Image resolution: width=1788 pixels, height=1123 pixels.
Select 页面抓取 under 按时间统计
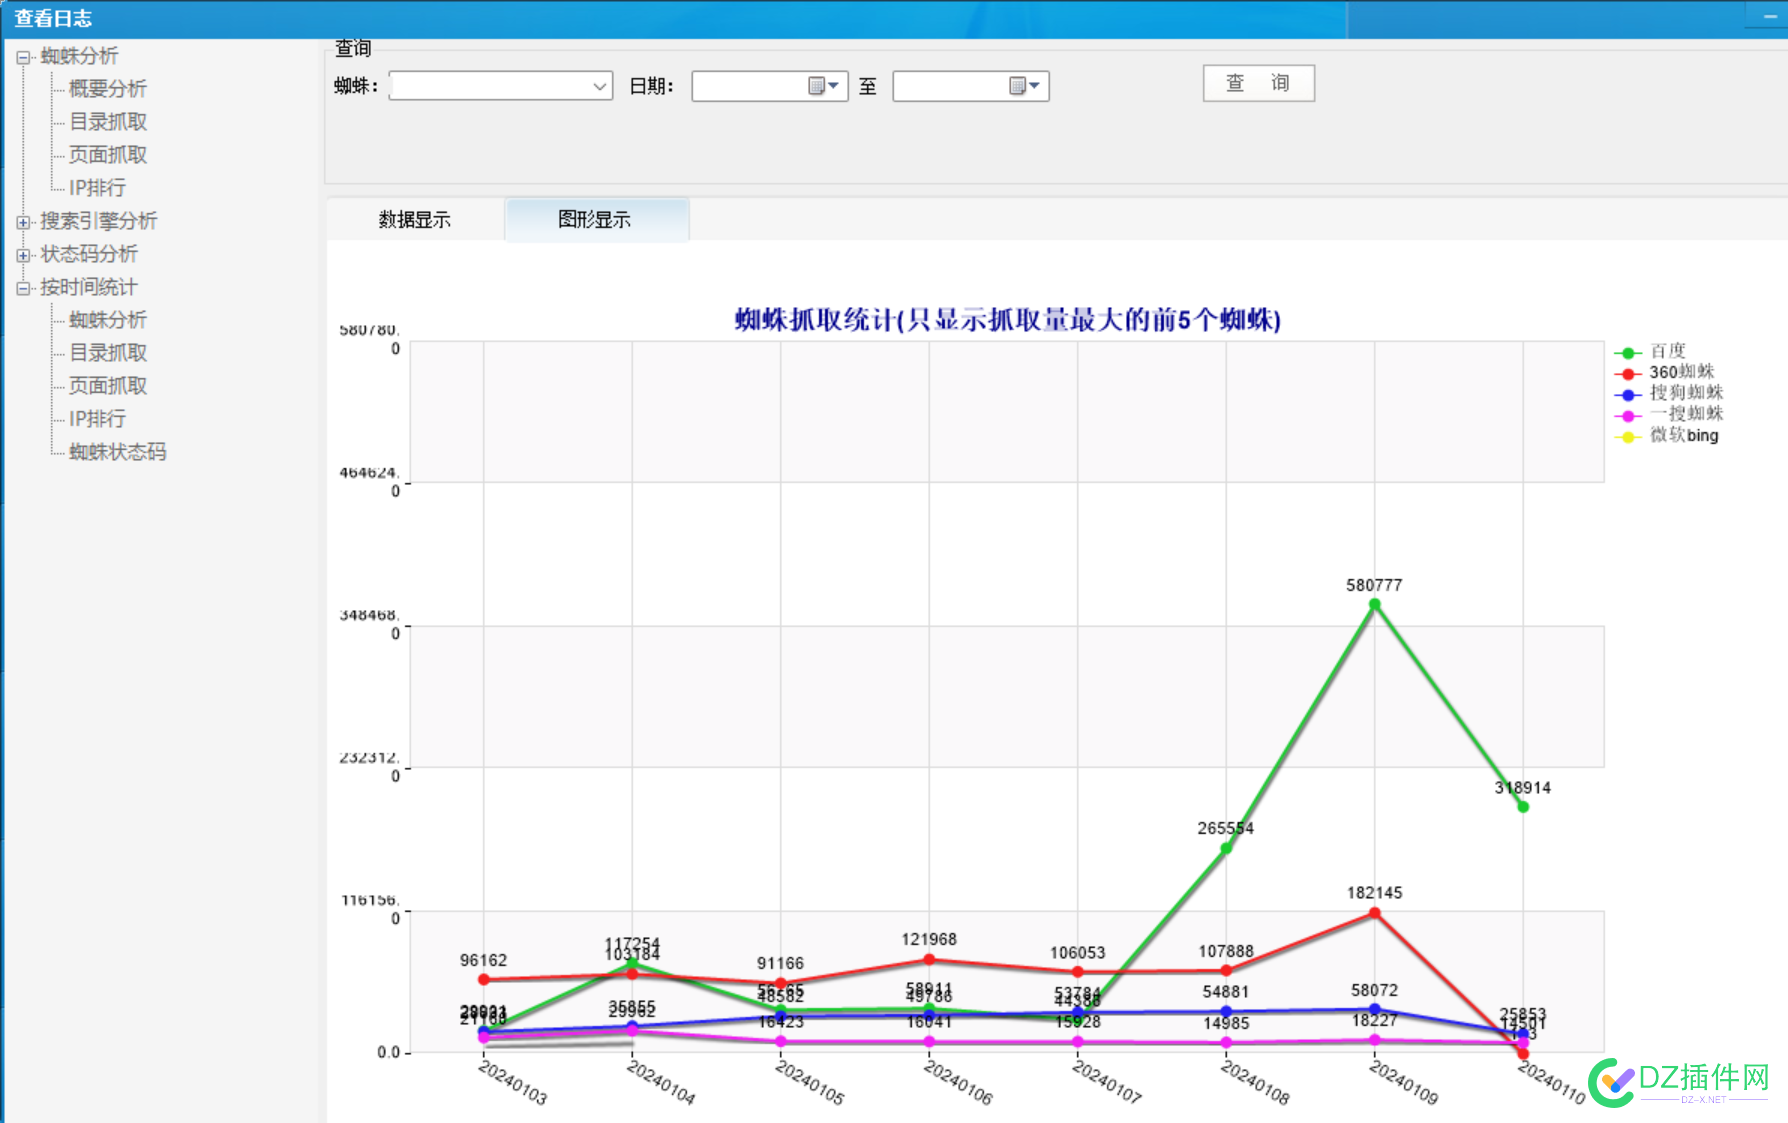point(108,386)
